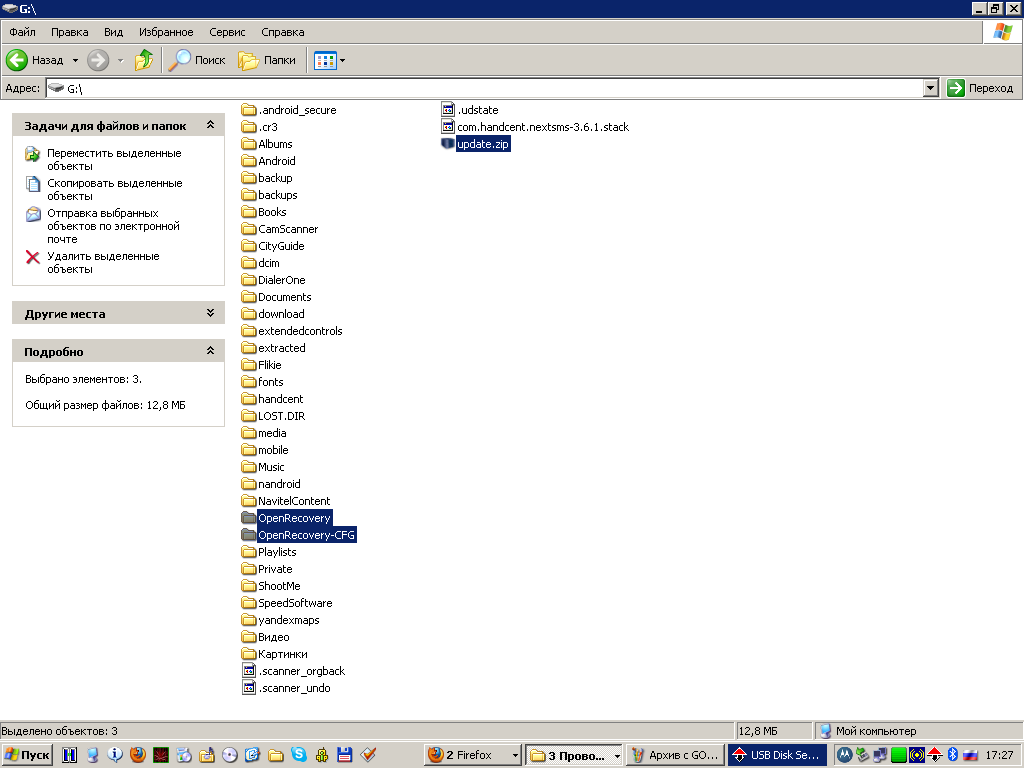Click green square icon in system tray

tap(899, 755)
